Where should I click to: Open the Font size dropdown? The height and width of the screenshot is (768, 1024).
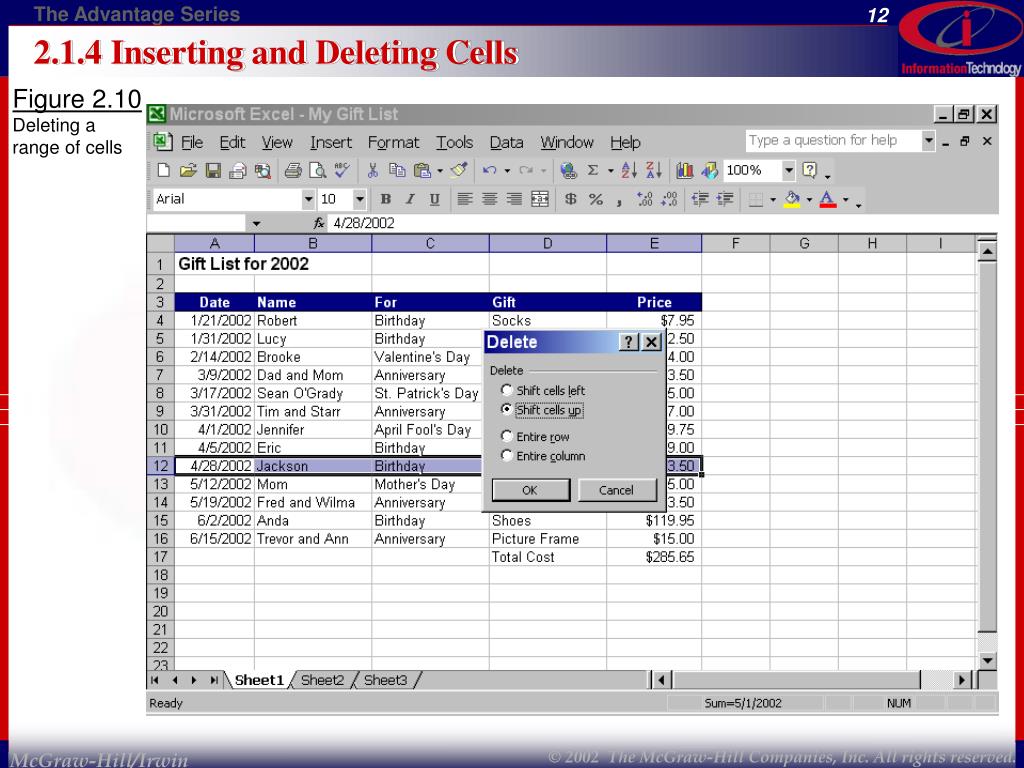click(x=359, y=199)
